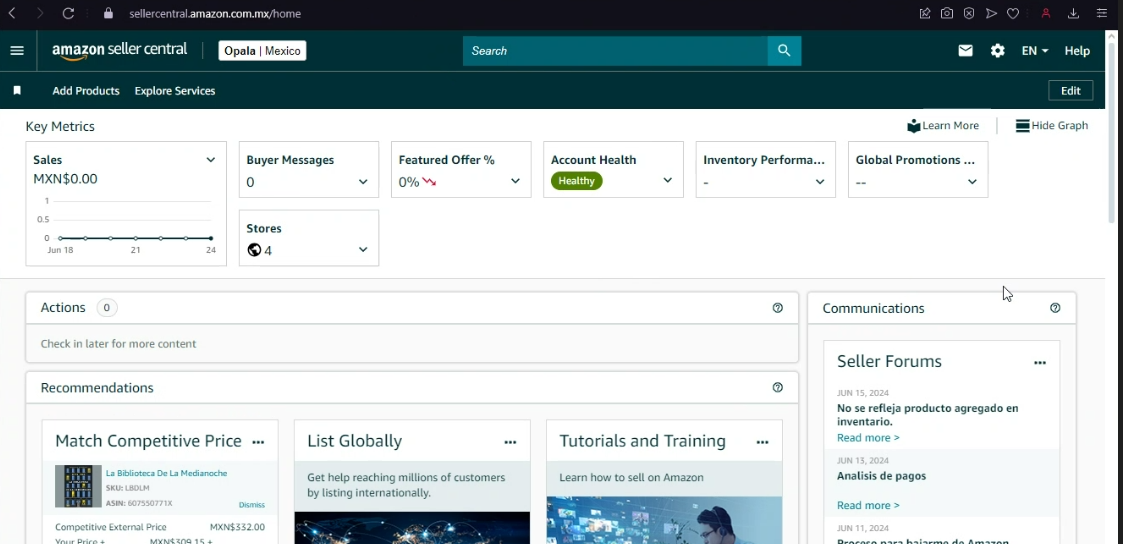
Task: Click the browser address bar URL
Action: point(215,14)
